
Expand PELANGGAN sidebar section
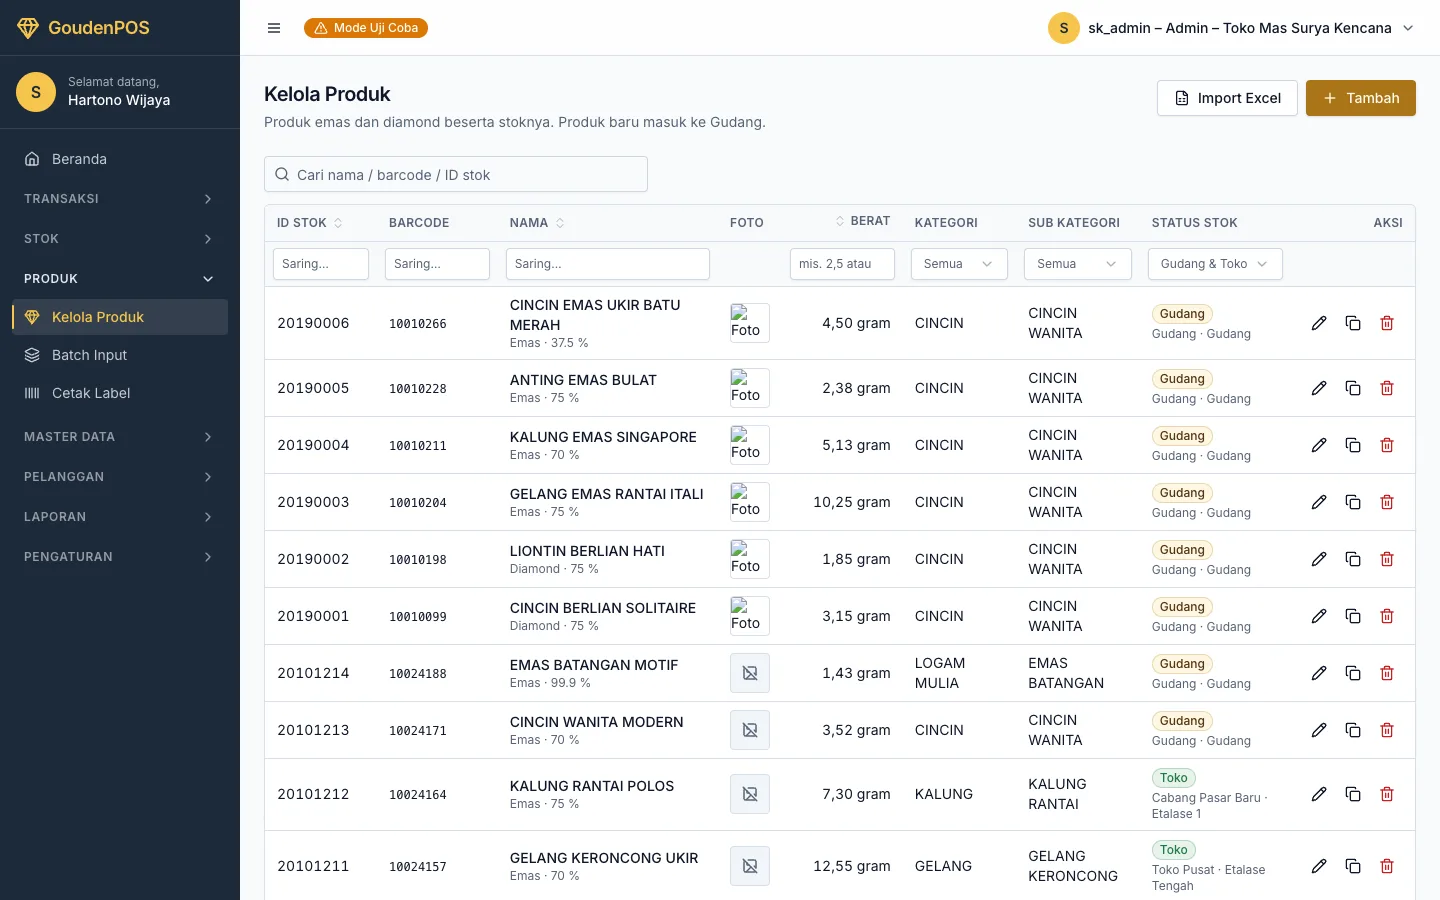pyautogui.click(x=120, y=477)
